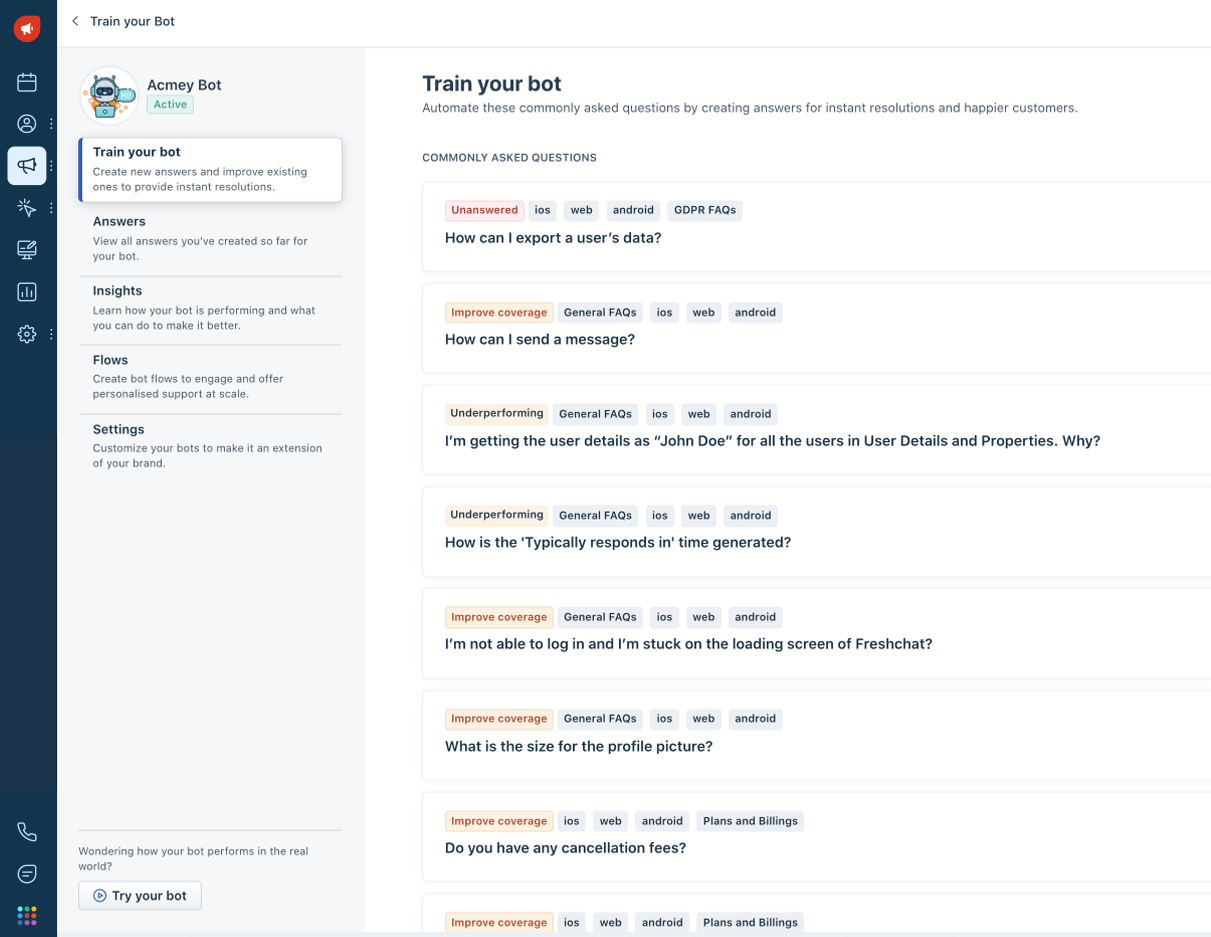This screenshot has width=1211, height=937.
Task: Open the contacts person icon in sidebar
Action: click(27, 124)
